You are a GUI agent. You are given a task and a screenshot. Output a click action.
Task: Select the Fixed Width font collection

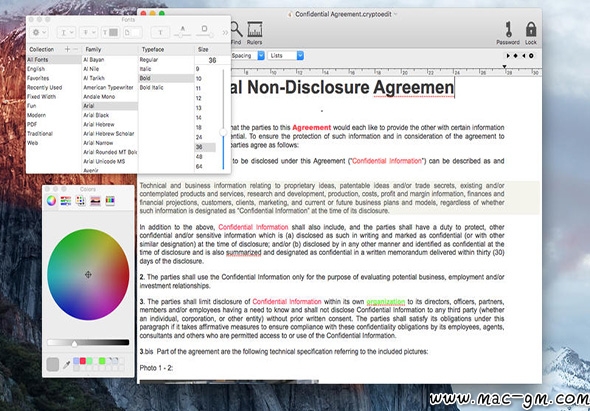[x=41, y=97]
